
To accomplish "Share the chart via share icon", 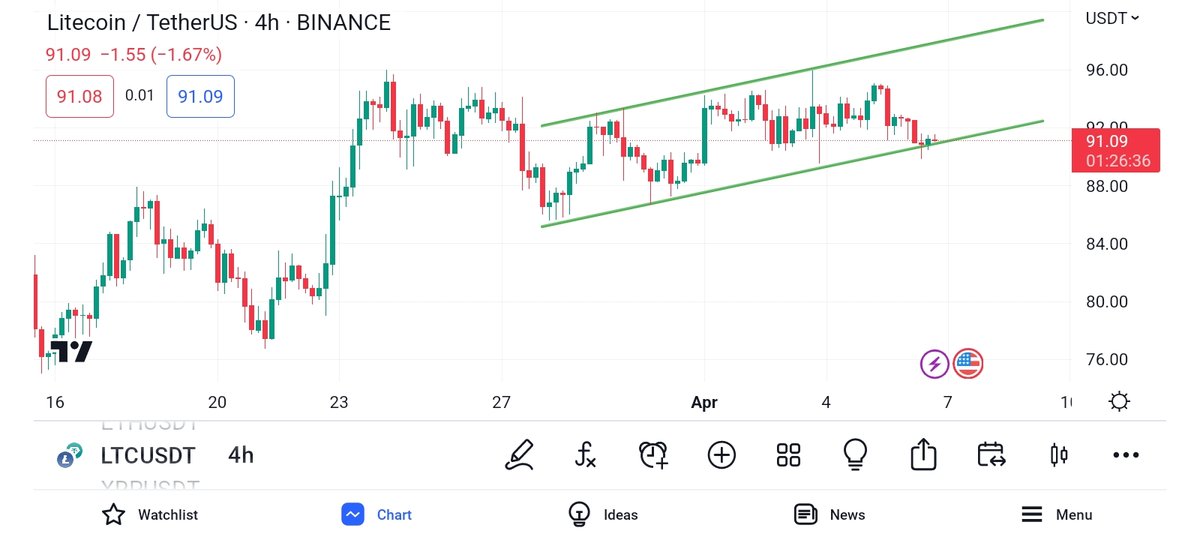I will [x=923, y=455].
